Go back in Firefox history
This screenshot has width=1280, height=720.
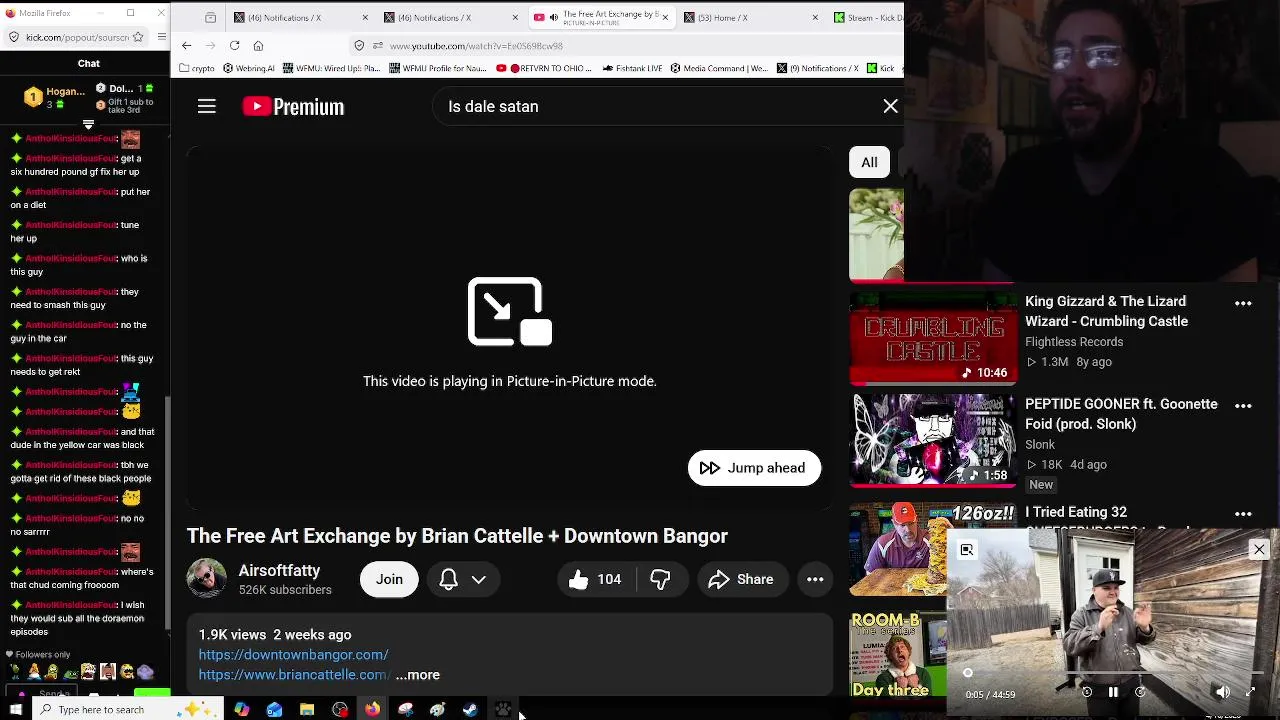[186, 45]
